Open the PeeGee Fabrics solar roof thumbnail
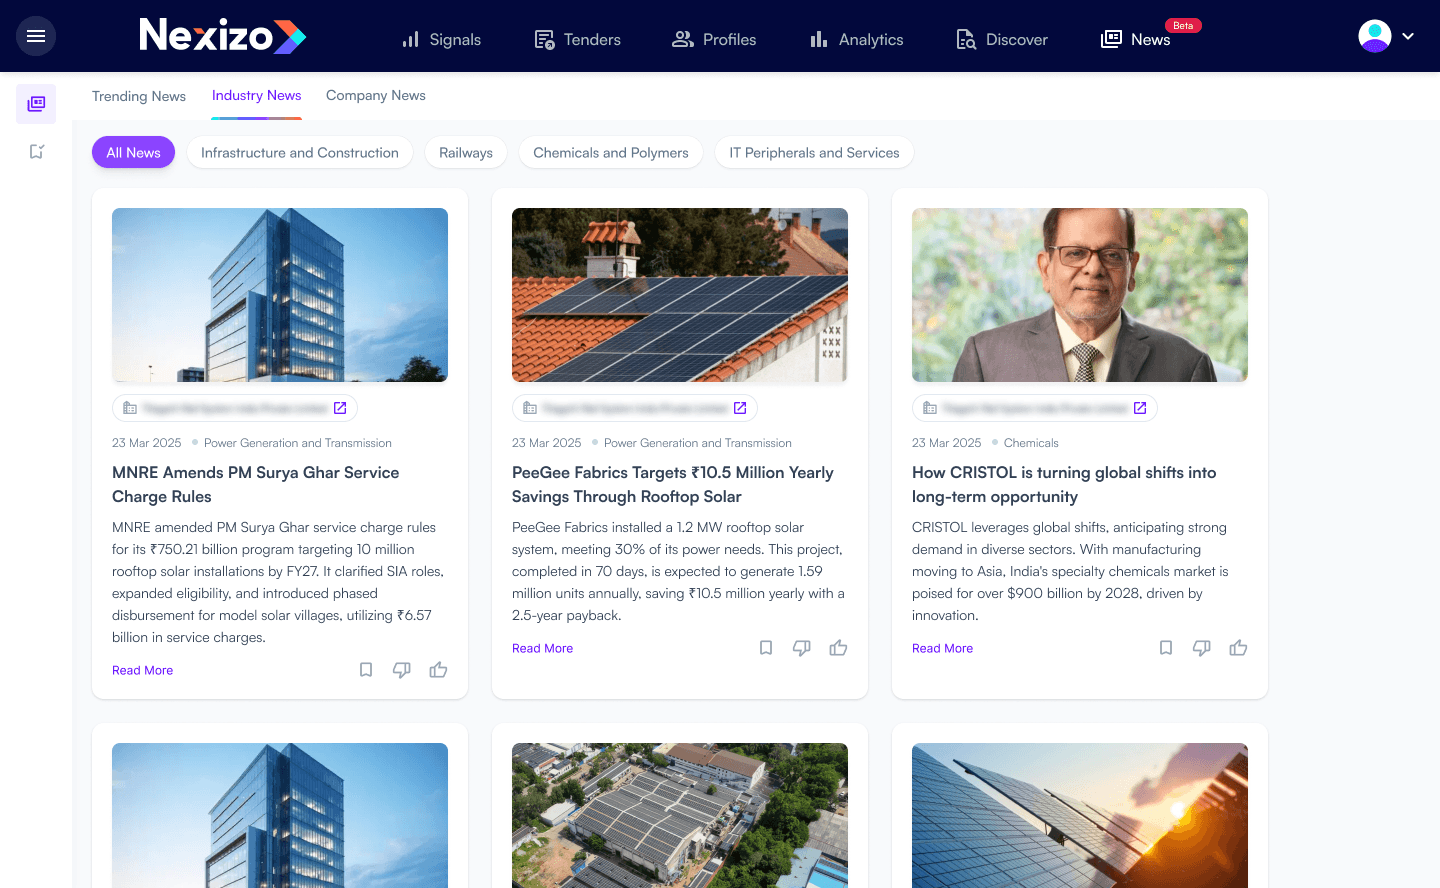 click(680, 295)
